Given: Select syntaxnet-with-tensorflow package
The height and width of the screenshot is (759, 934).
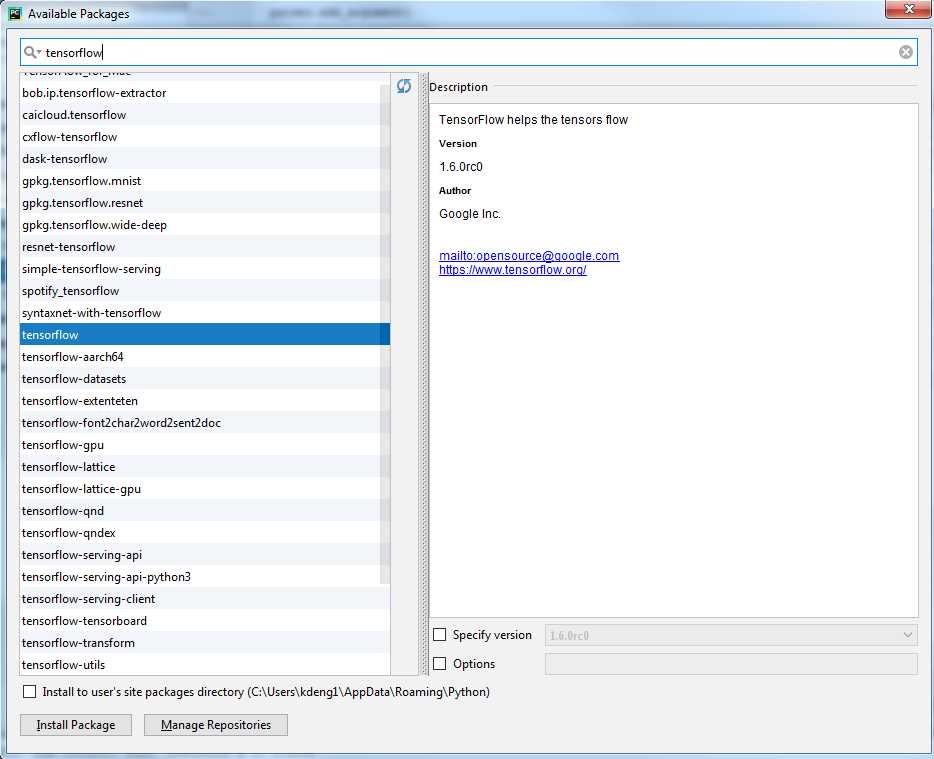Looking at the screenshot, I should (205, 313).
